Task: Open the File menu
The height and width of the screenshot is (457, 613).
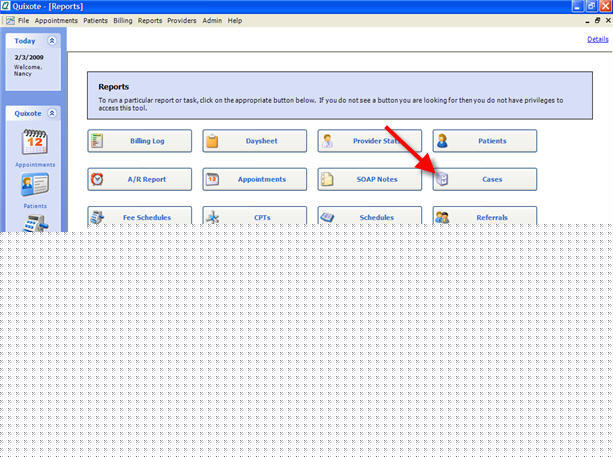Action: 23,20
